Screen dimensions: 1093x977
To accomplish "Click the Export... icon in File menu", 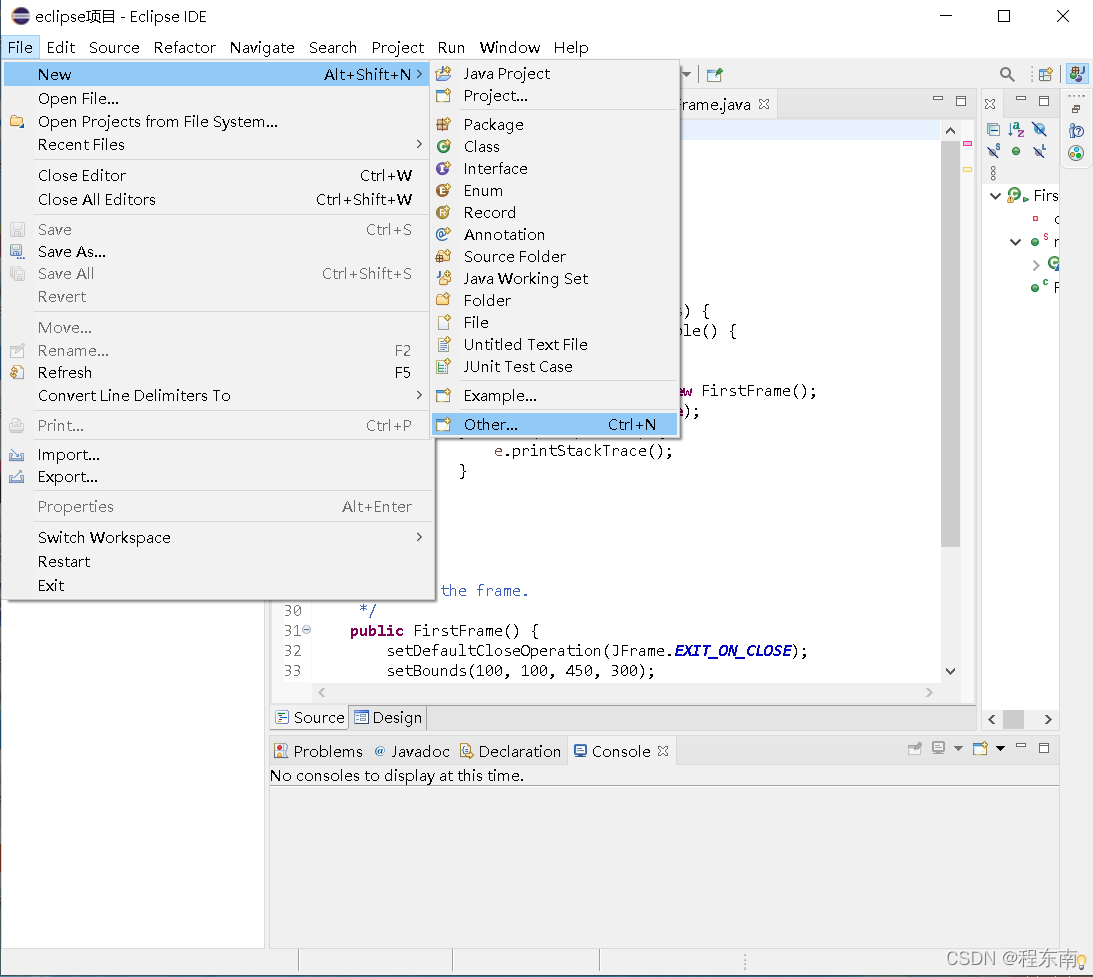I will pyautogui.click(x=17, y=477).
